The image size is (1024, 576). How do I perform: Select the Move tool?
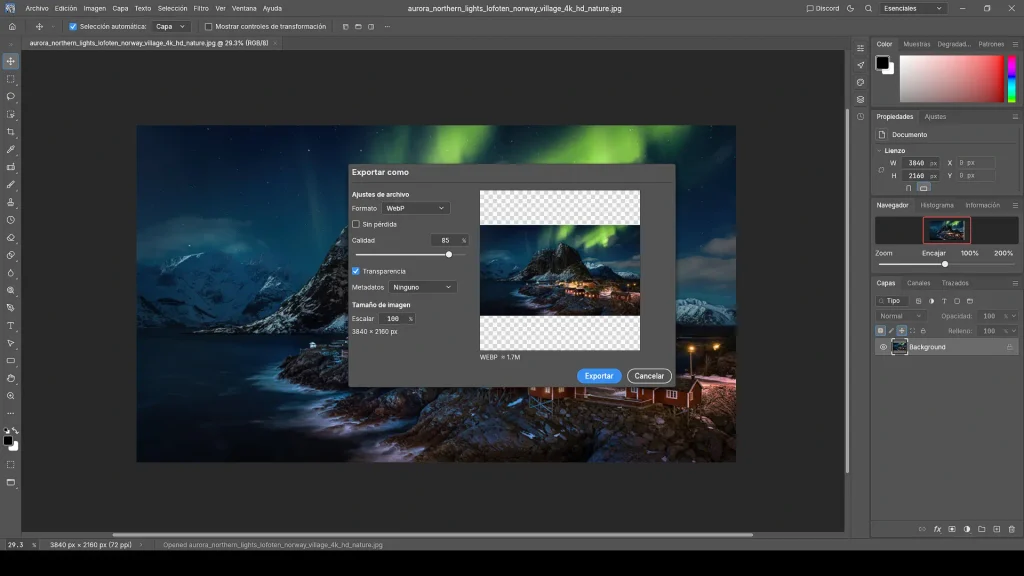click(10, 61)
